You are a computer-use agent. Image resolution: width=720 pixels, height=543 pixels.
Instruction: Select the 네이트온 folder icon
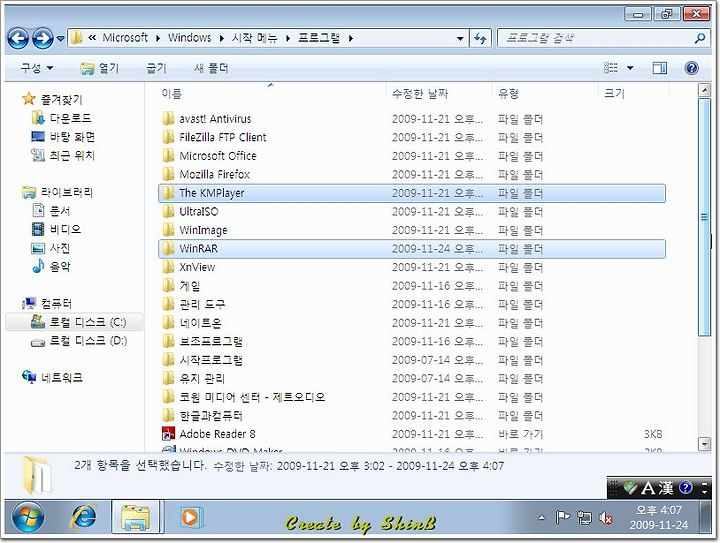pos(168,323)
